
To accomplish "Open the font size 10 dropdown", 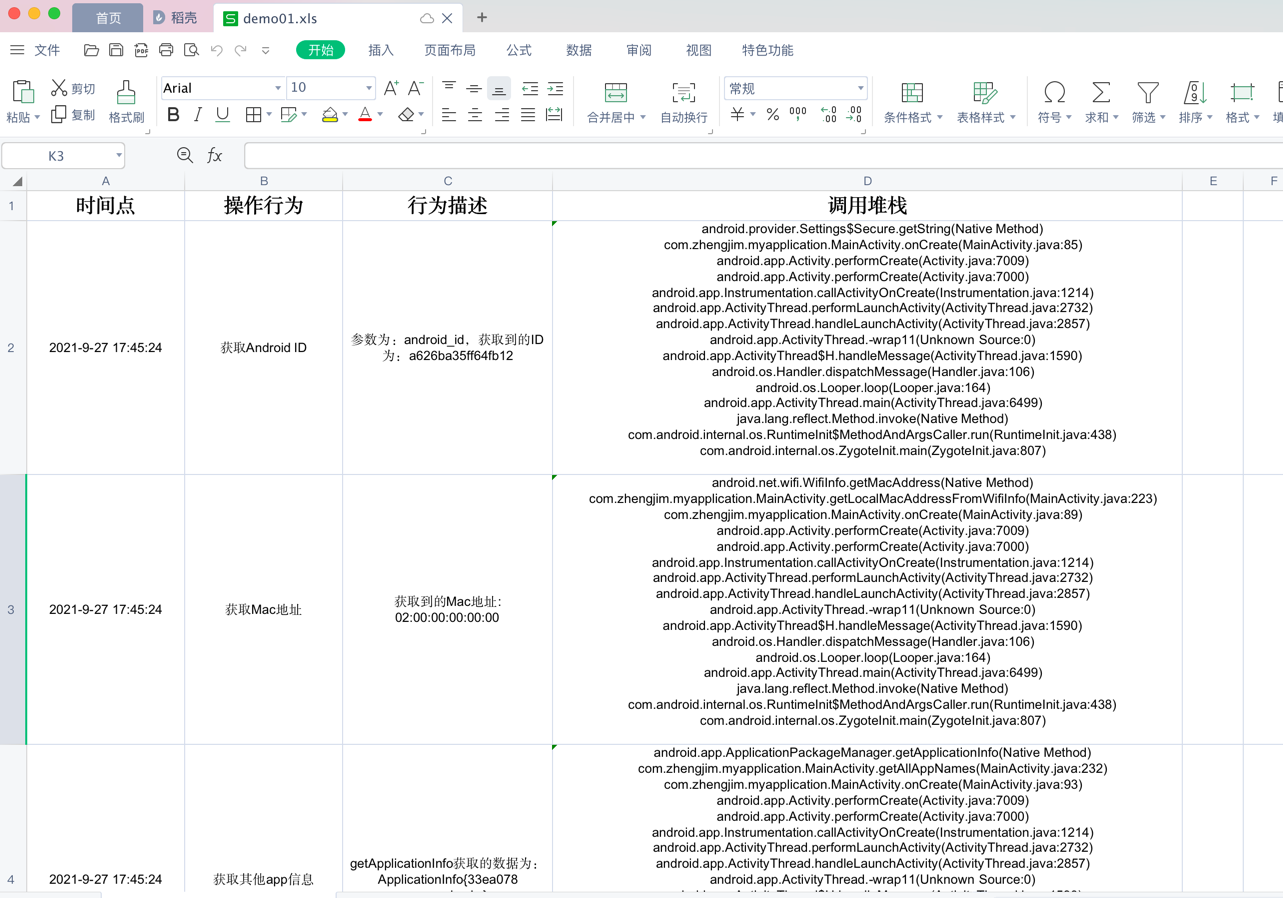I will tap(369, 88).
